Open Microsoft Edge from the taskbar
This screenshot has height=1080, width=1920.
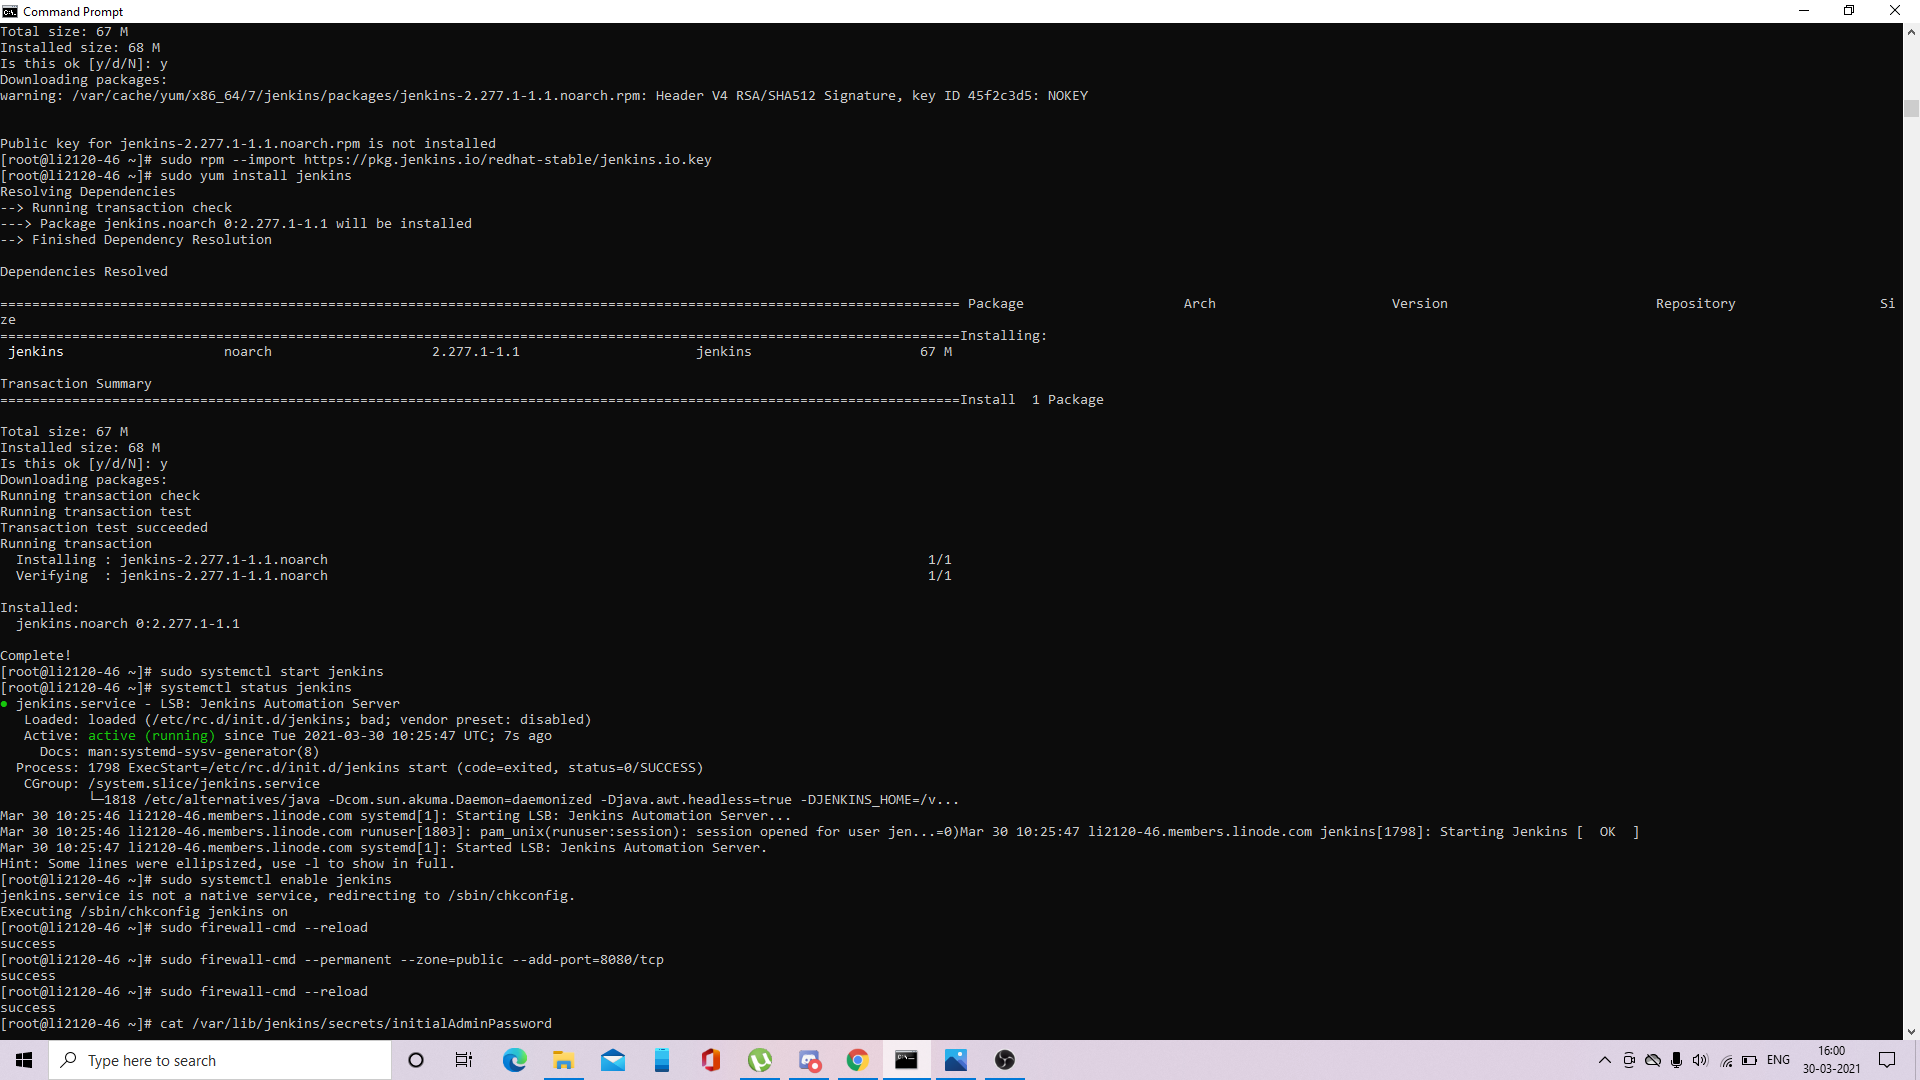[x=514, y=1060]
